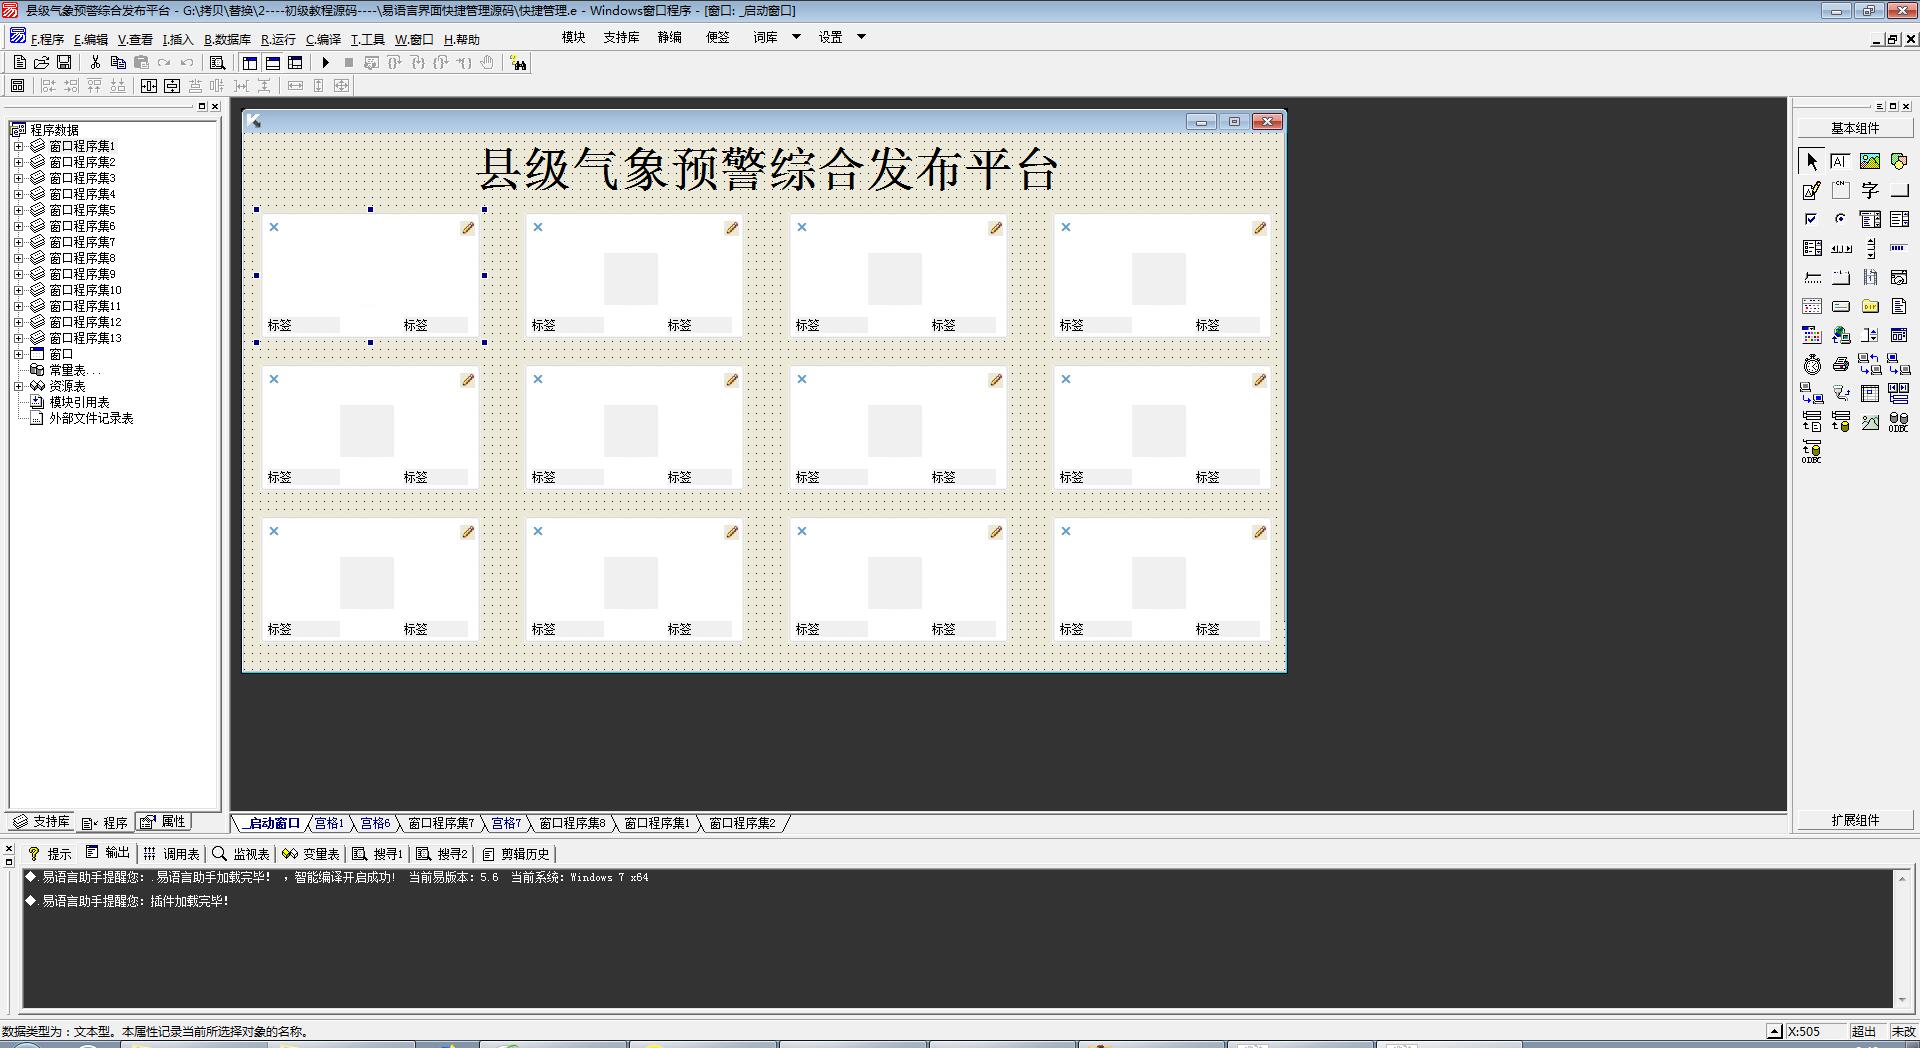
Task: Expand the 窗口程序集8 tree node
Action: pos(18,258)
